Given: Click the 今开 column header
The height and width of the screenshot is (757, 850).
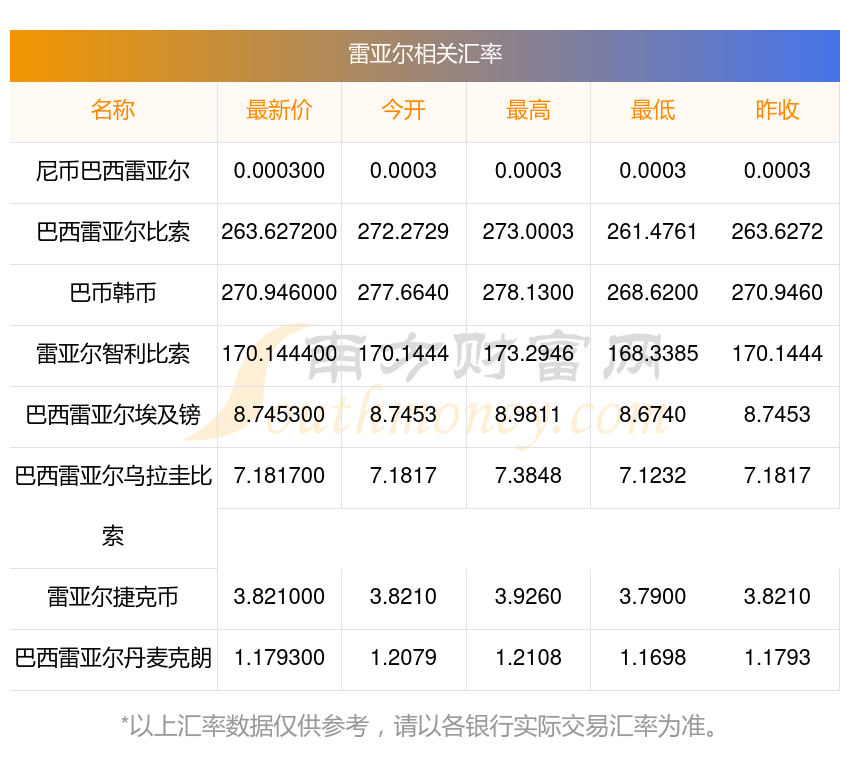Looking at the screenshot, I should (x=403, y=110).
